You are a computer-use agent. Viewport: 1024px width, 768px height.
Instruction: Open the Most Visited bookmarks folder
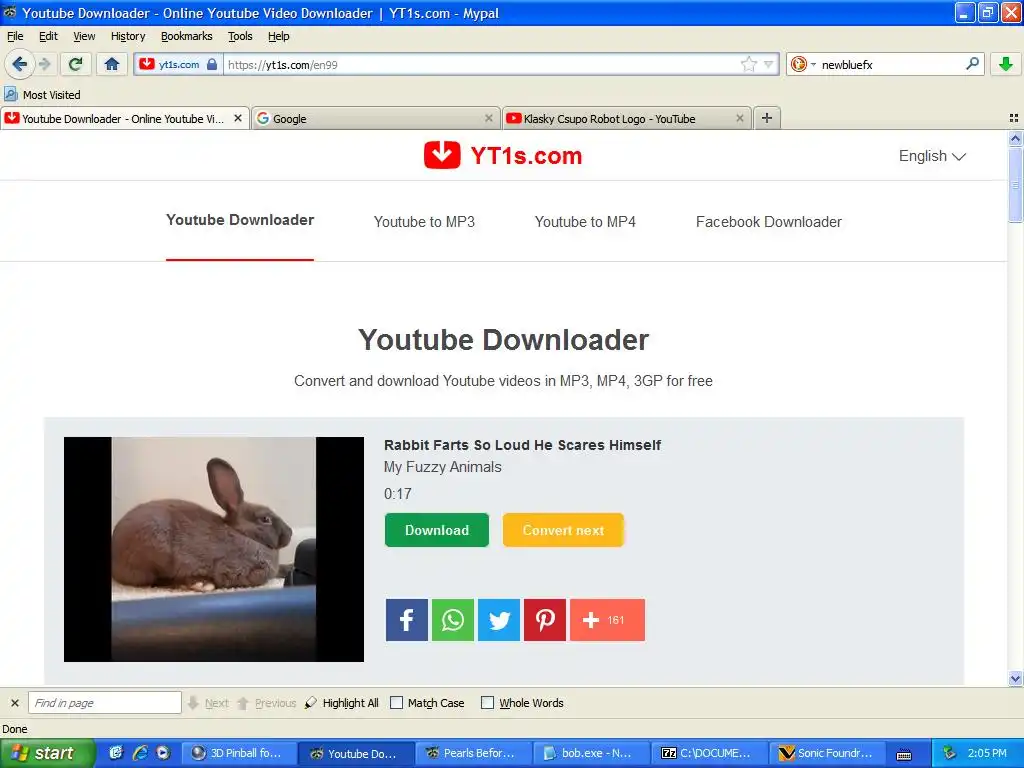(x=42, y=95)
